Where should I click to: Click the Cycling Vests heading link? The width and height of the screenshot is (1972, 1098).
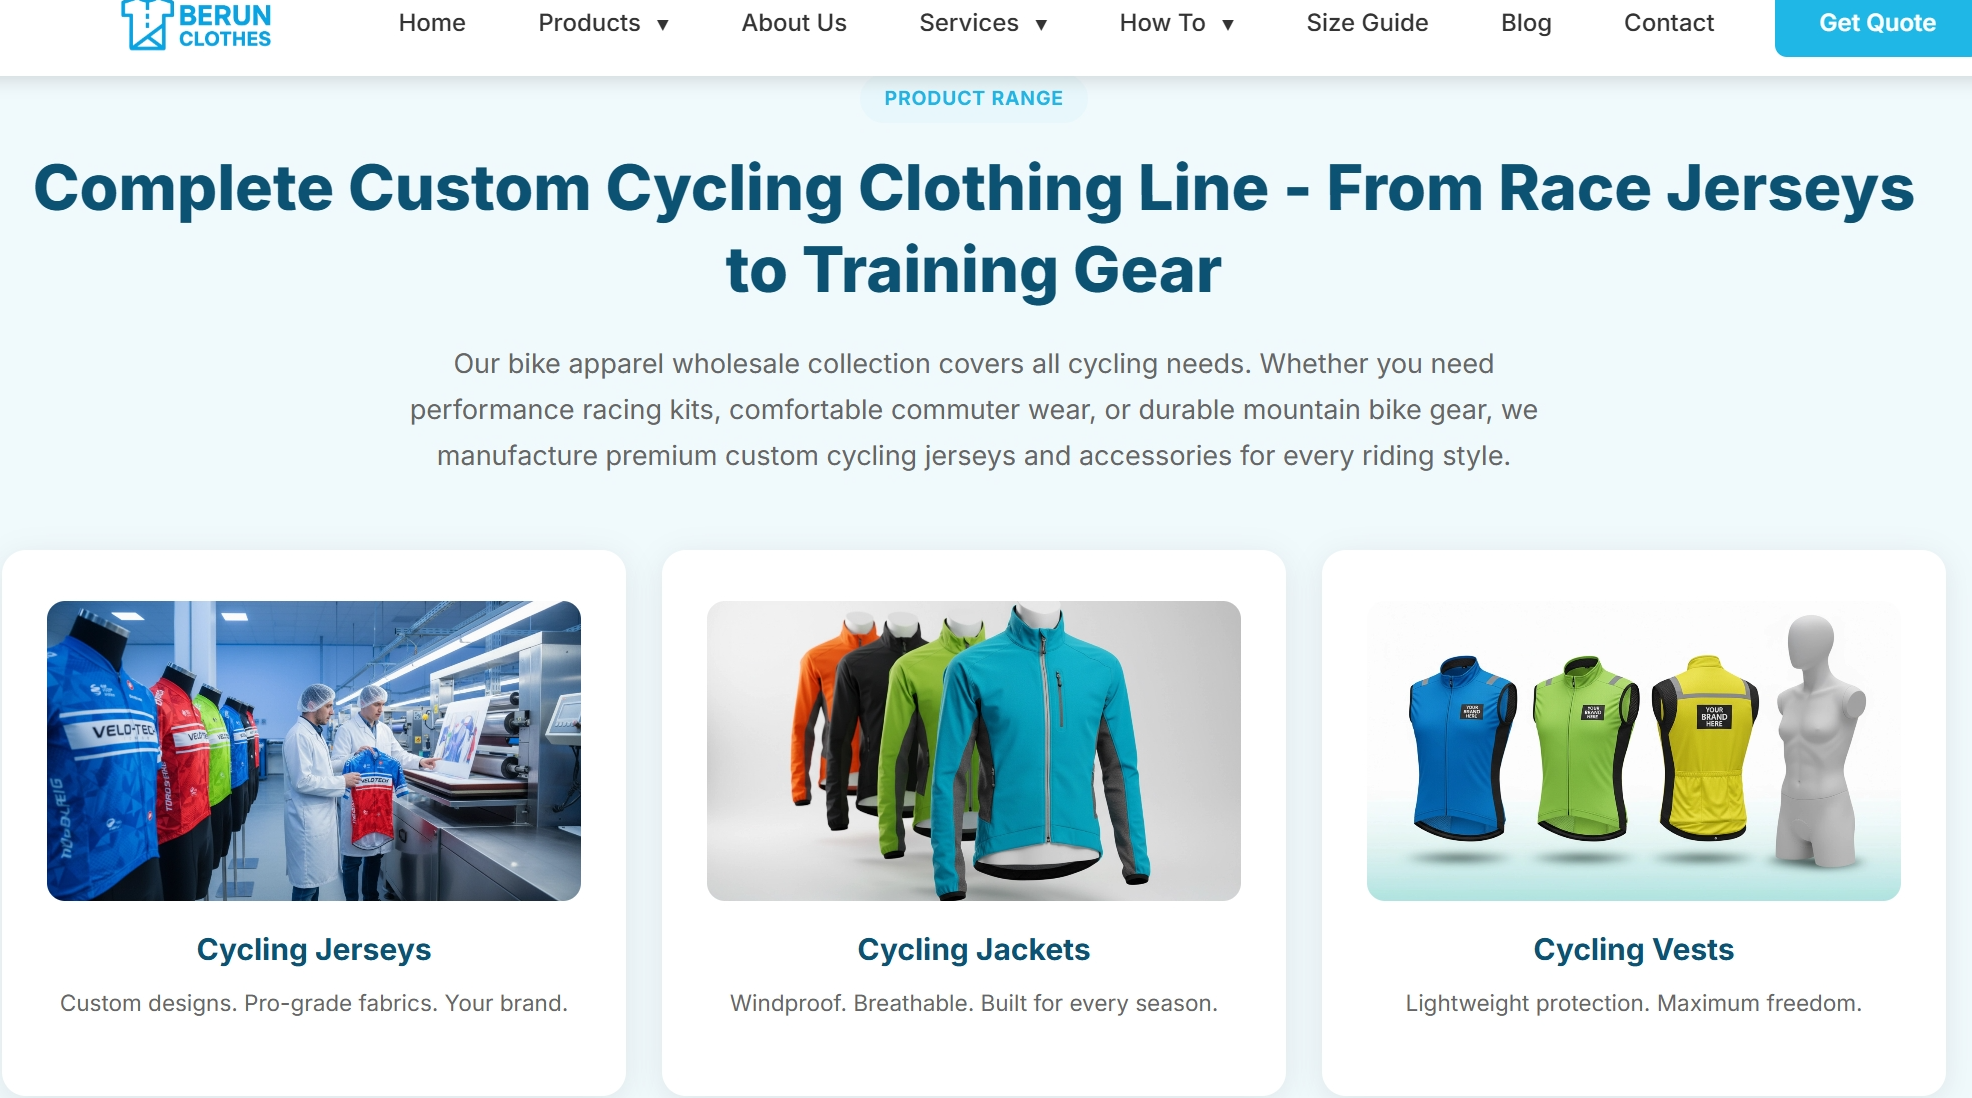coord(1634,949)
